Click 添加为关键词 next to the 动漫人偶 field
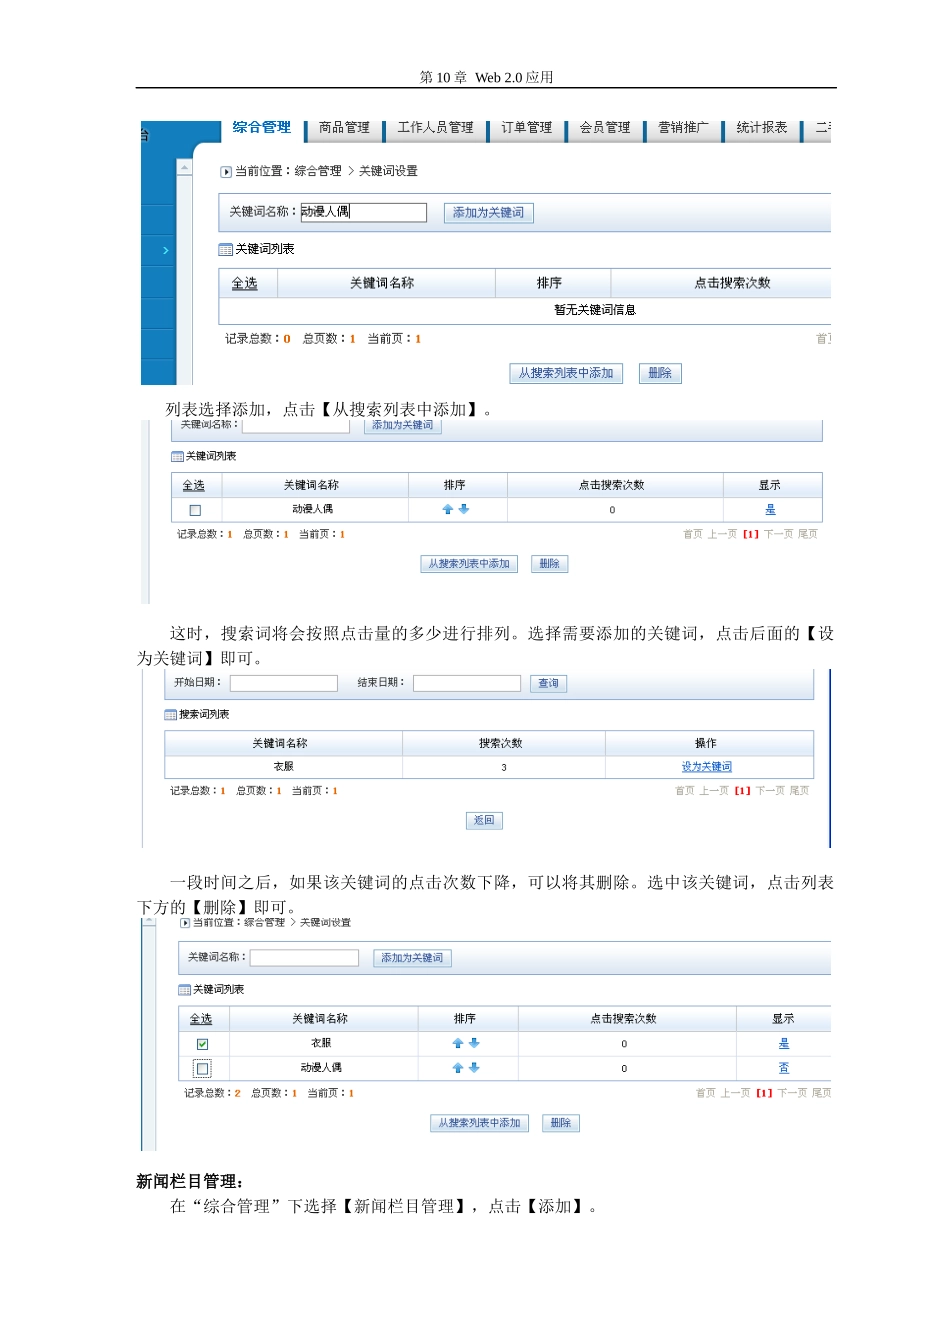 [x=488, y=212]
